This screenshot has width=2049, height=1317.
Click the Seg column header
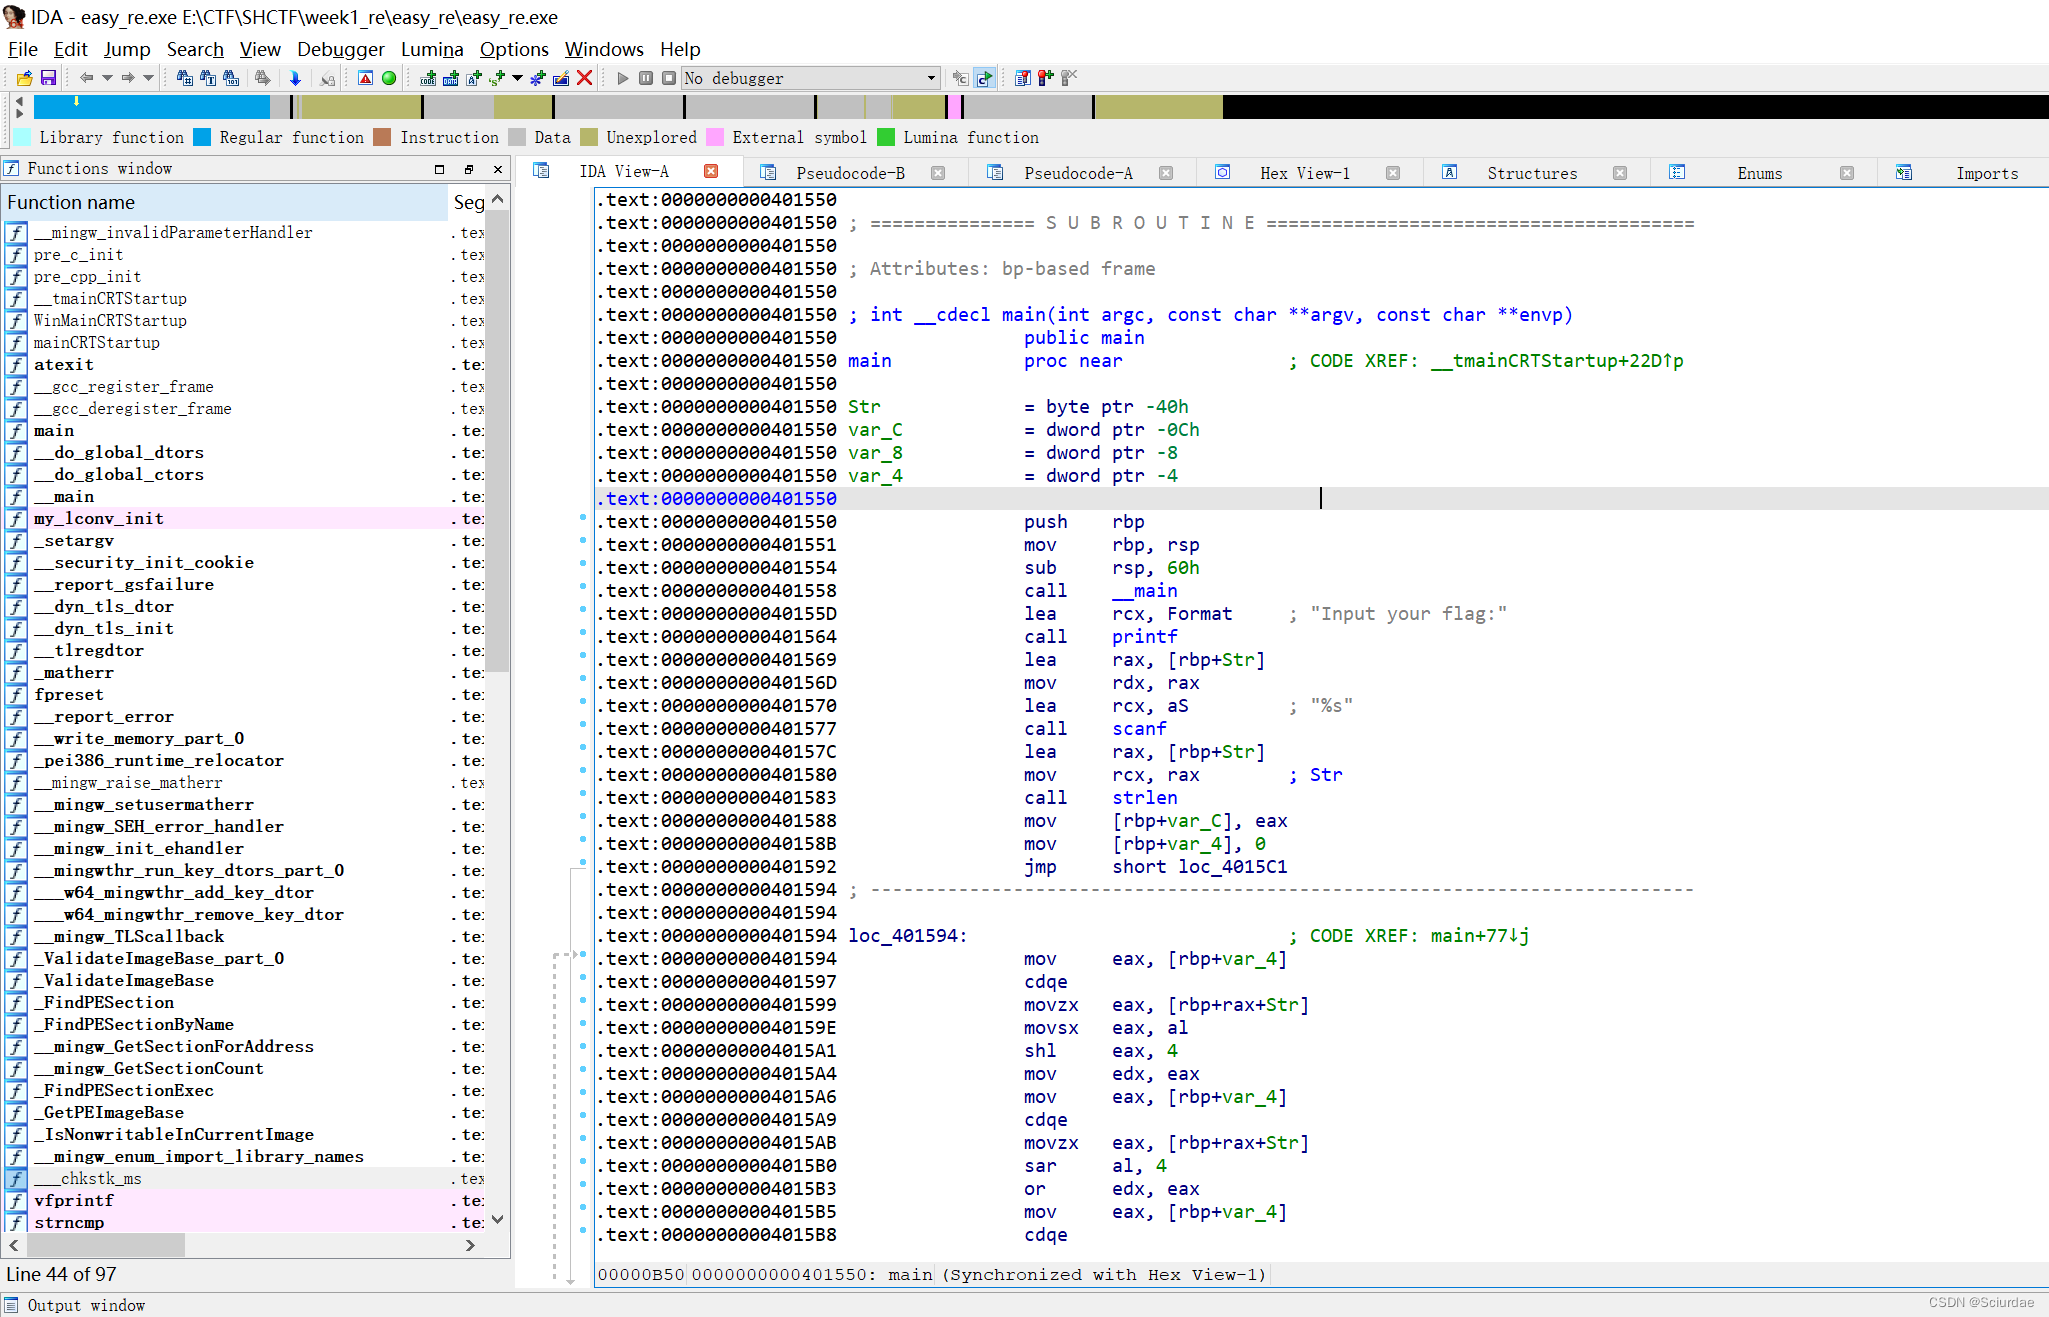pos(468,202)
